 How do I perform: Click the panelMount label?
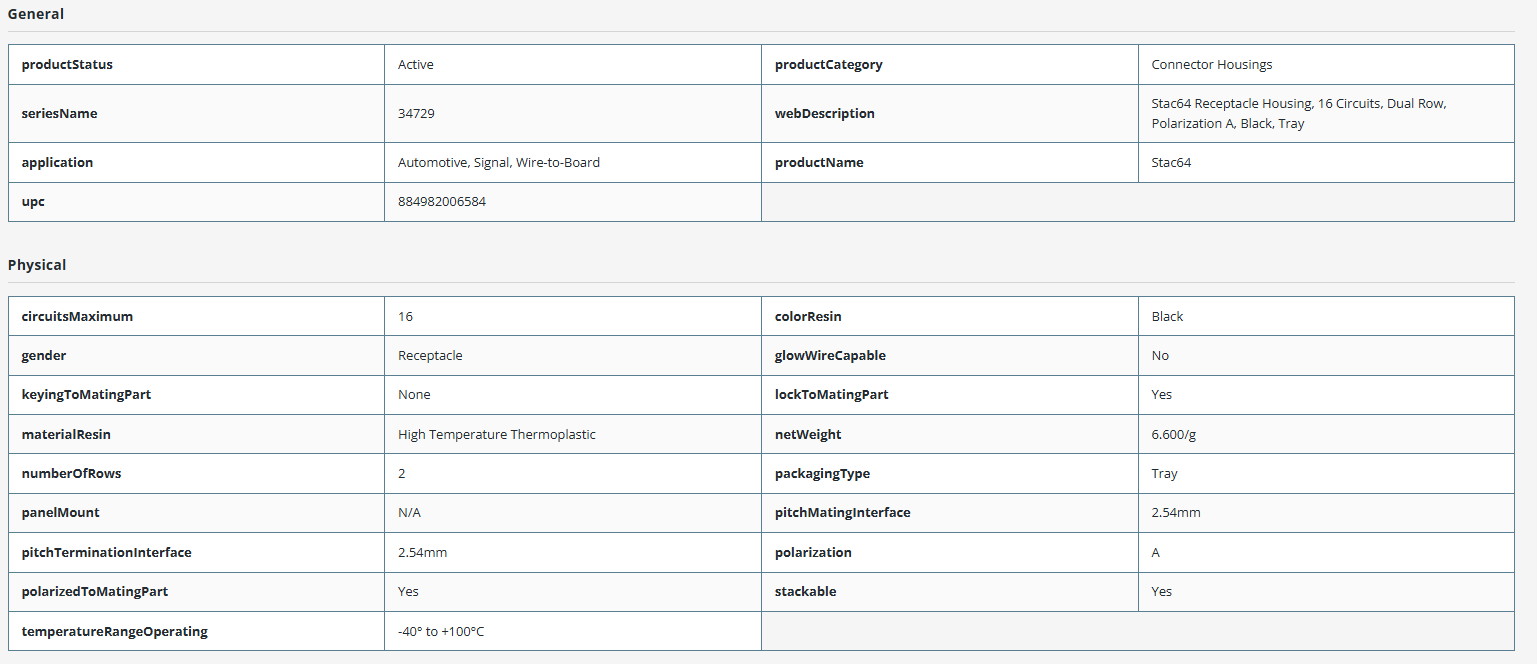61,512
